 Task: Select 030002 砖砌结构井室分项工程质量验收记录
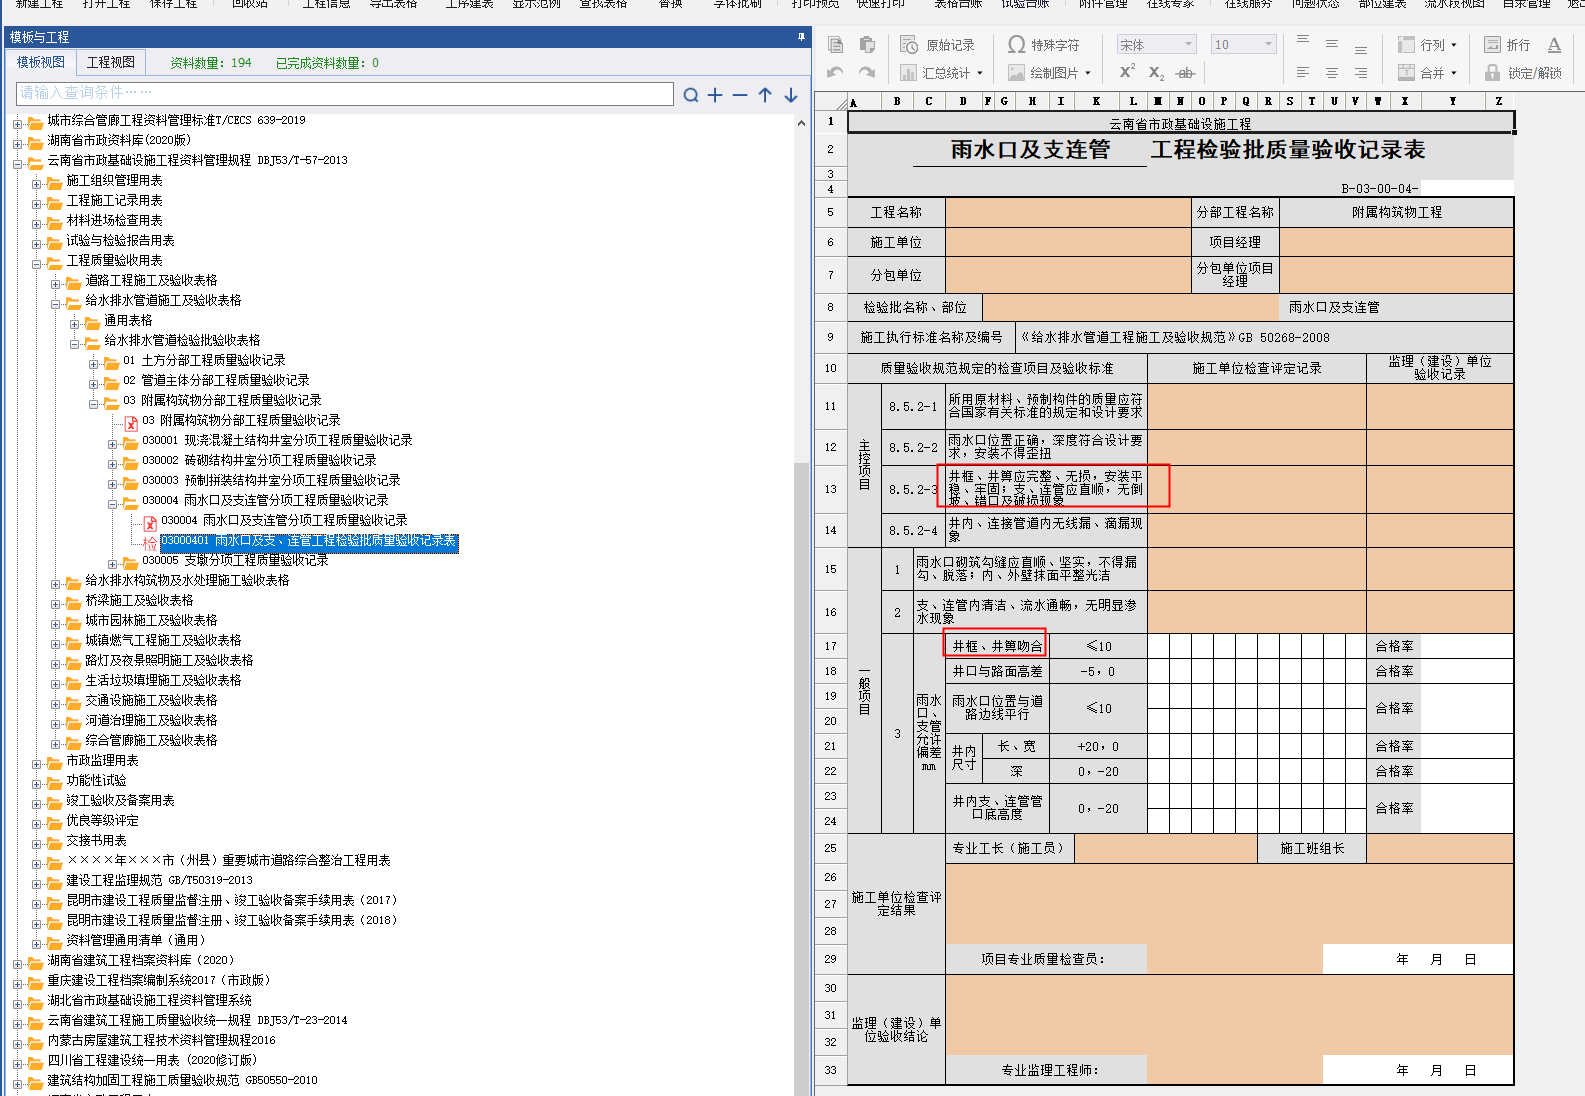(259, 460)
